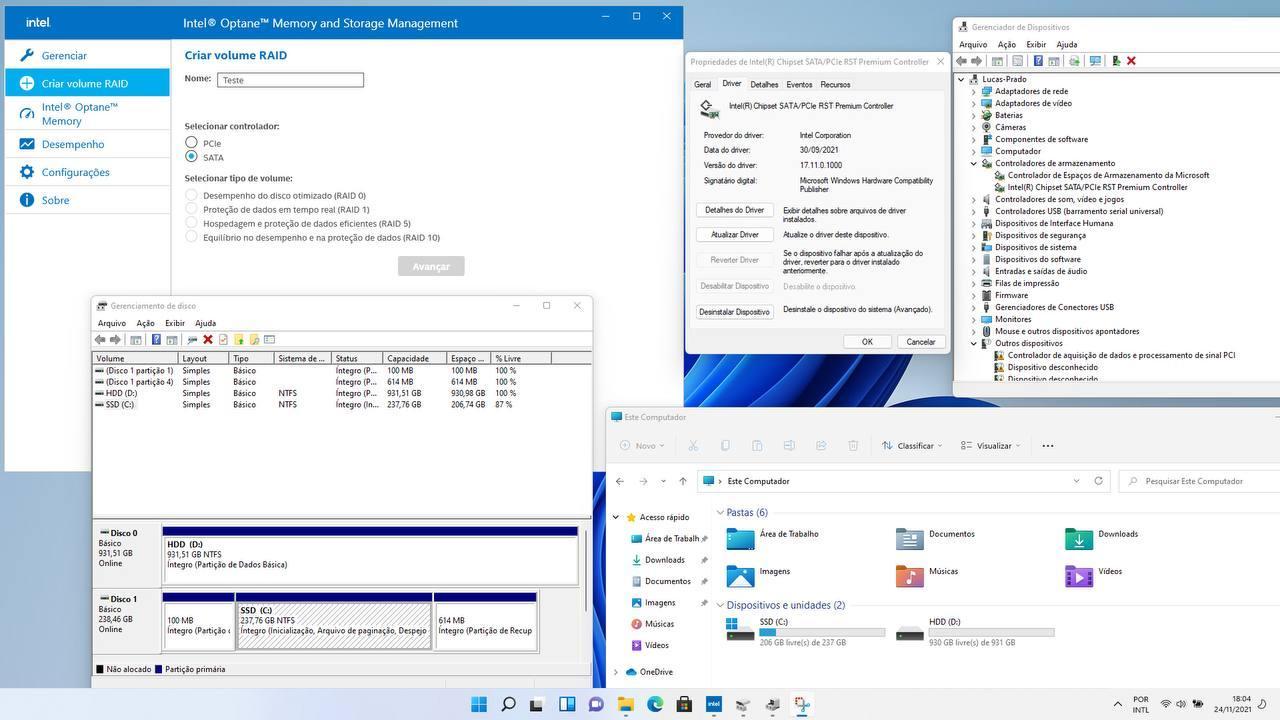This screenshot has height=720, width=1280.
Task: Switch to Recursos tab in properties dialog
Action: 835,85
